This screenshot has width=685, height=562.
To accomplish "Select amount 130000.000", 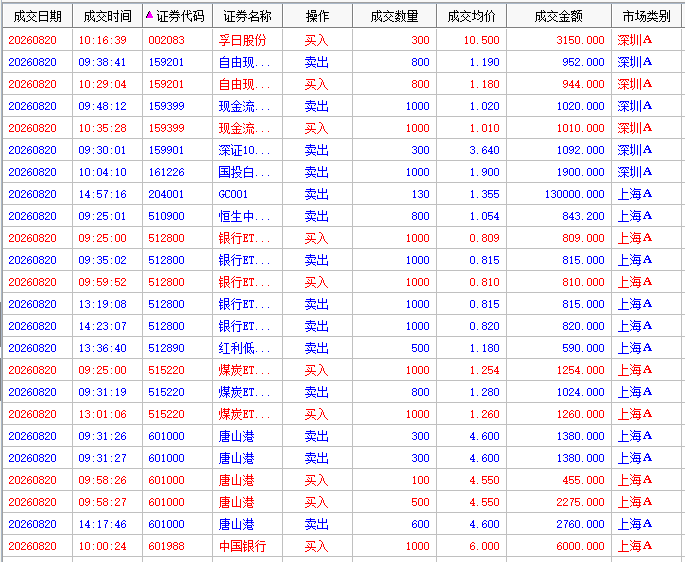I will click(x=574, y=194).
